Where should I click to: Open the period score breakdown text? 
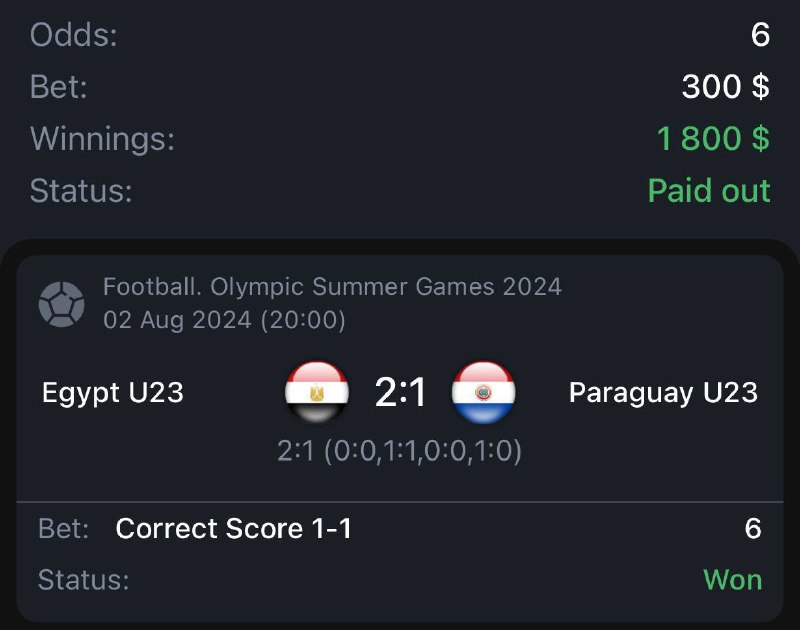pyautogui.click(x=399, y=451)
